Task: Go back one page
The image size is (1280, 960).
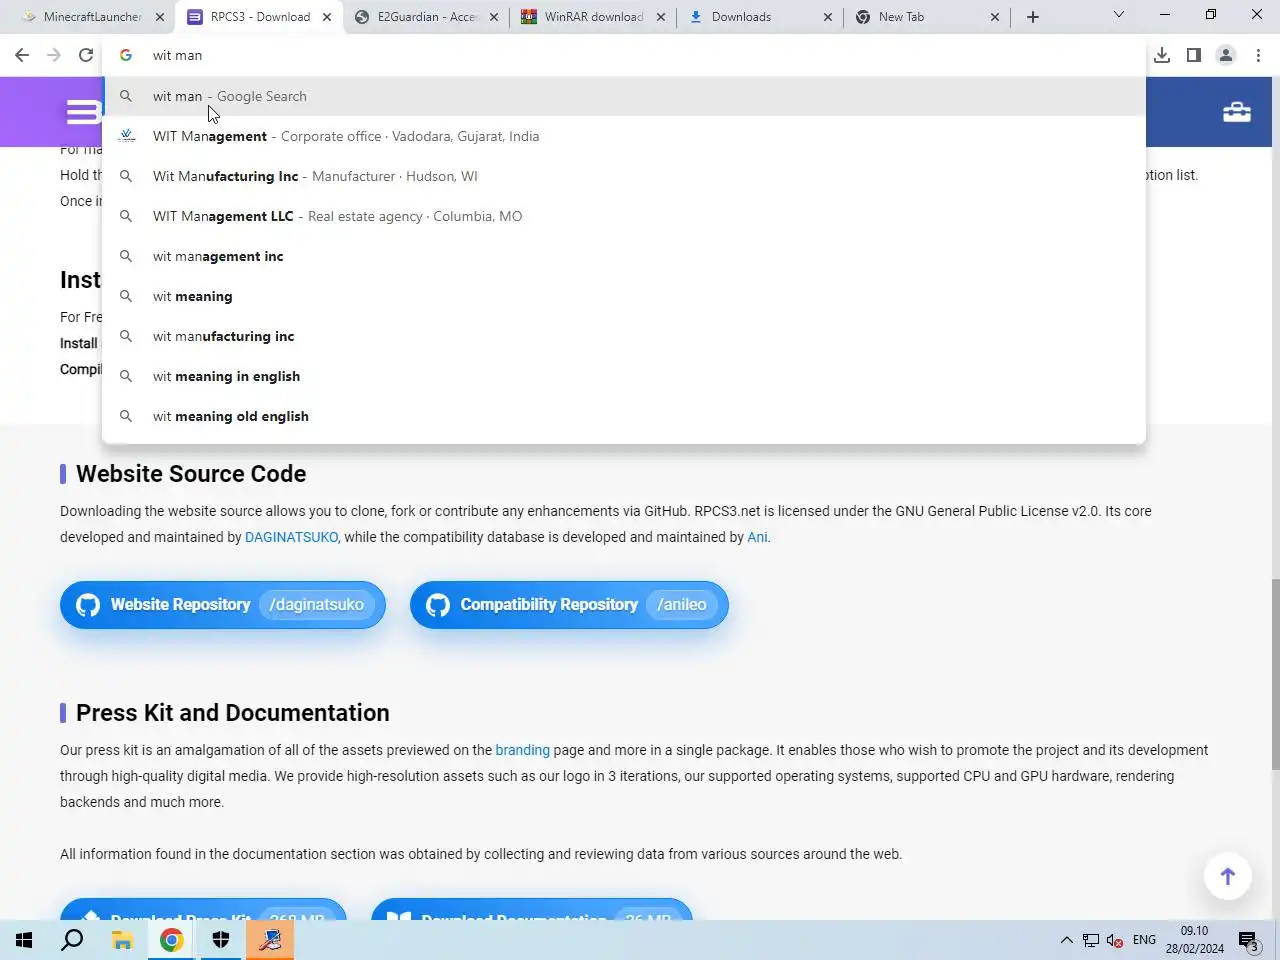Action: tap(22, 55)
